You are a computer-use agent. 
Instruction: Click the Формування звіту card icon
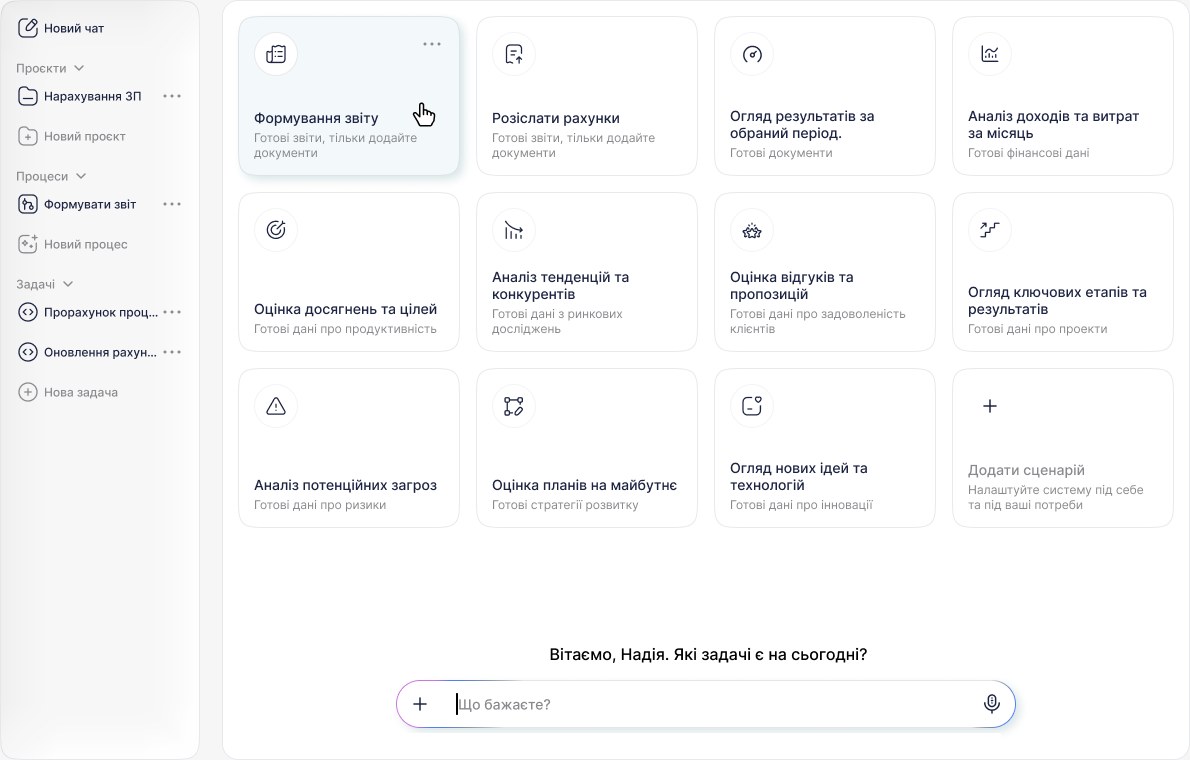tap(276, 54)
